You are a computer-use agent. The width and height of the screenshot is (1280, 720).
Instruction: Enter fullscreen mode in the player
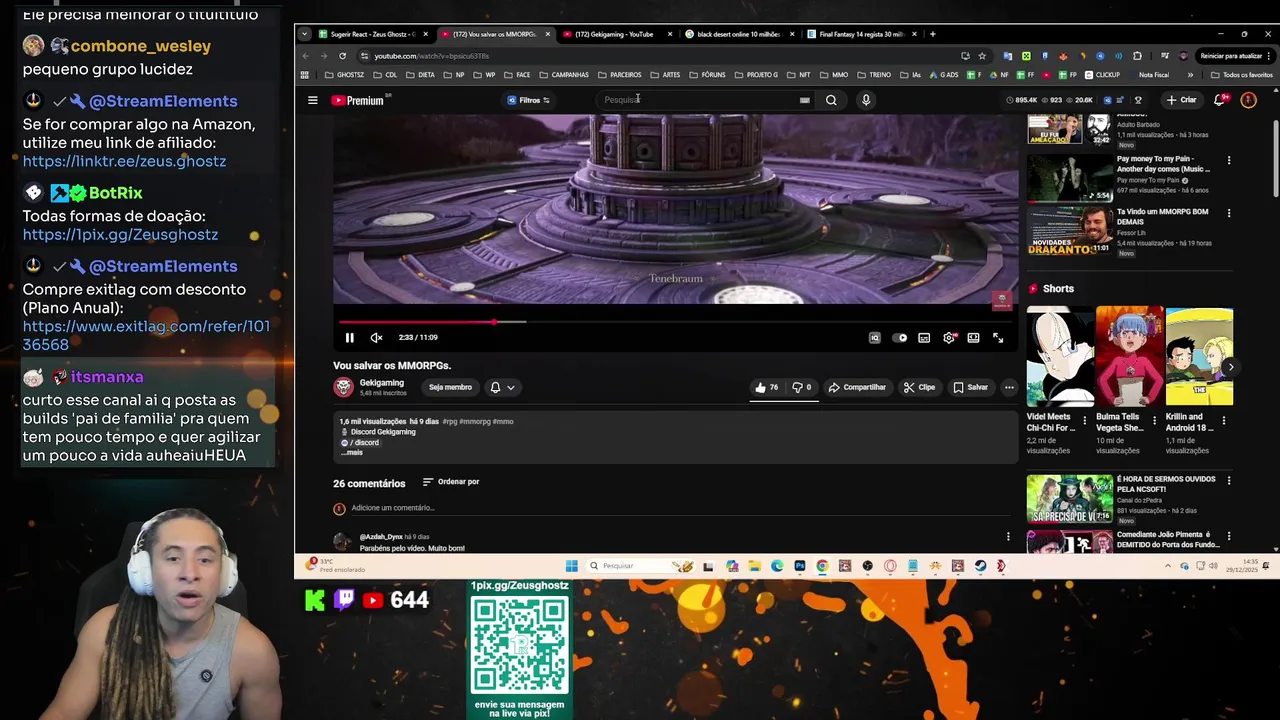point(998,338)
